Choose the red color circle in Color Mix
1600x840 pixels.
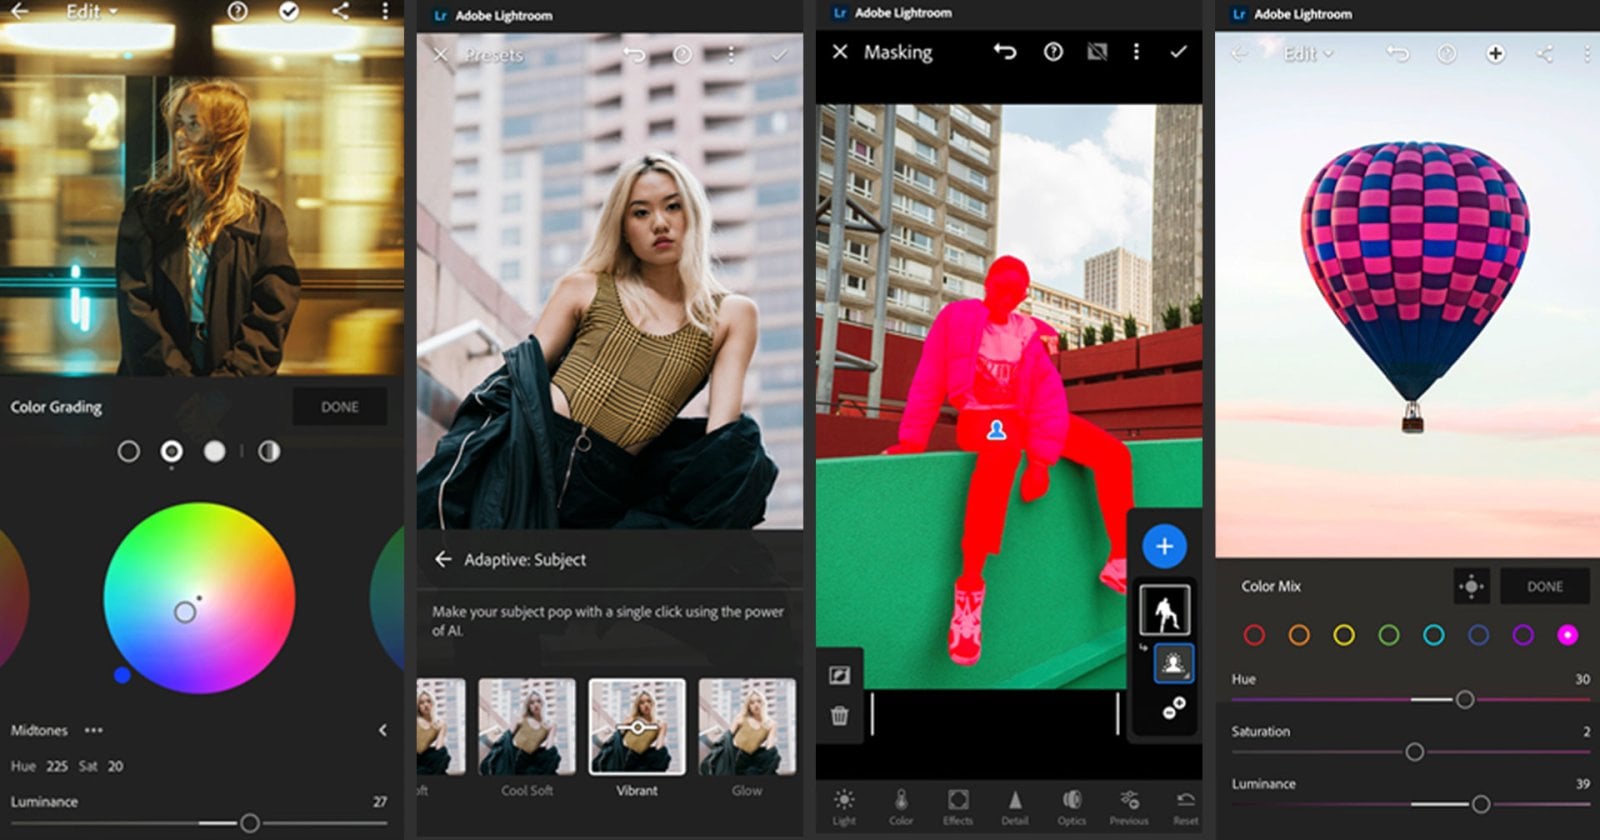coord(1254,635)
